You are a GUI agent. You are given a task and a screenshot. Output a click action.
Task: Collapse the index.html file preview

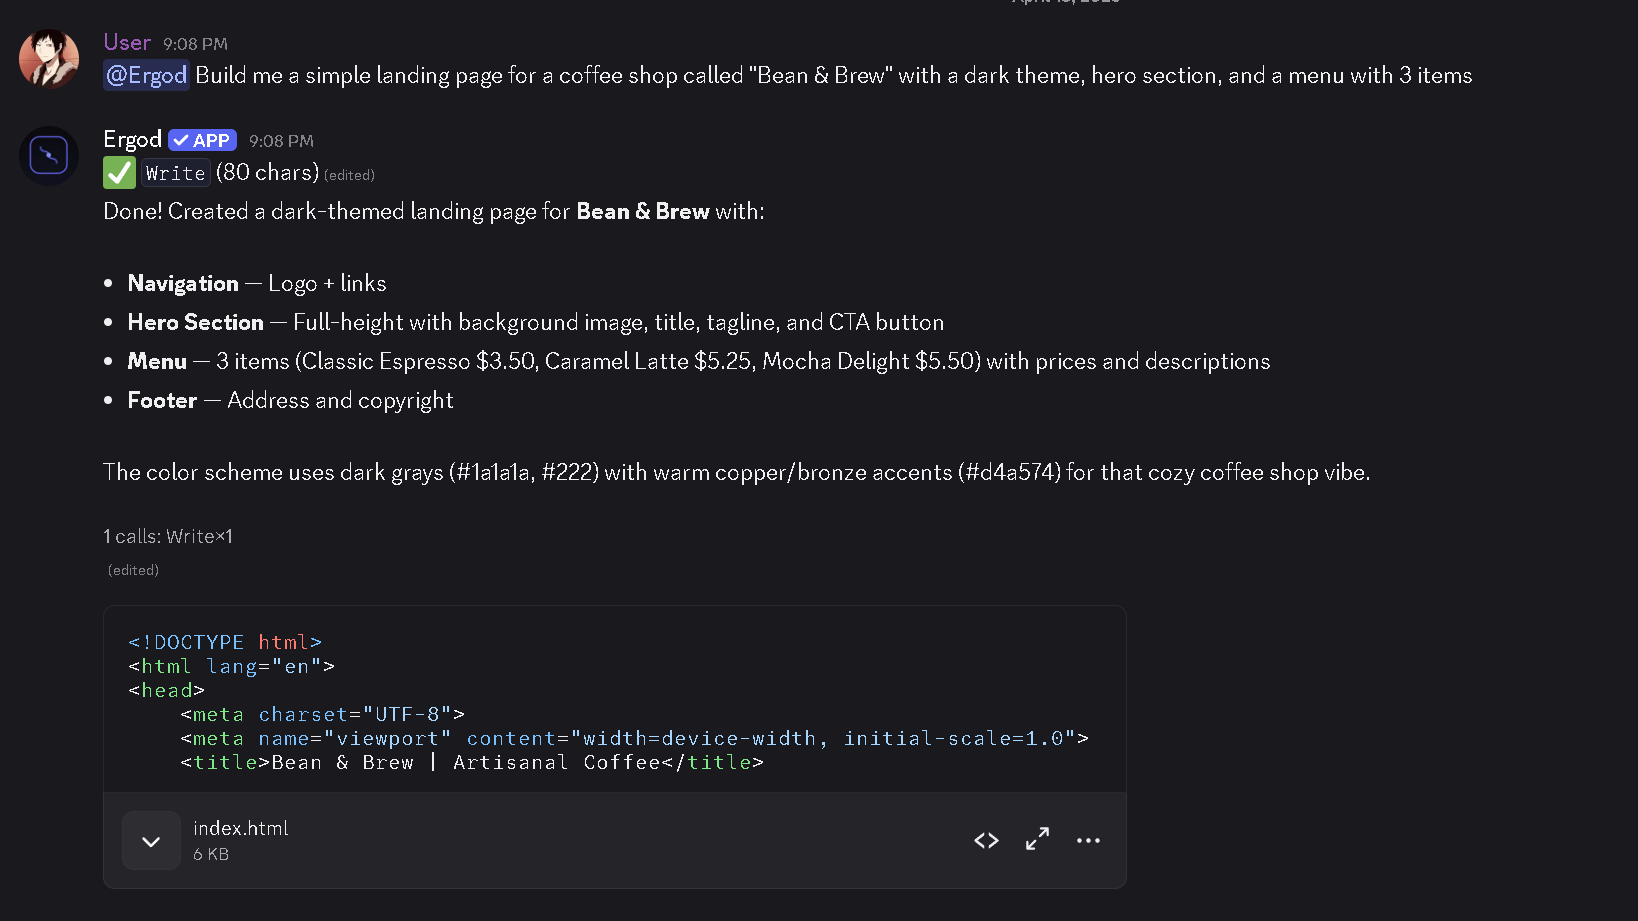(x=151, y=841)
